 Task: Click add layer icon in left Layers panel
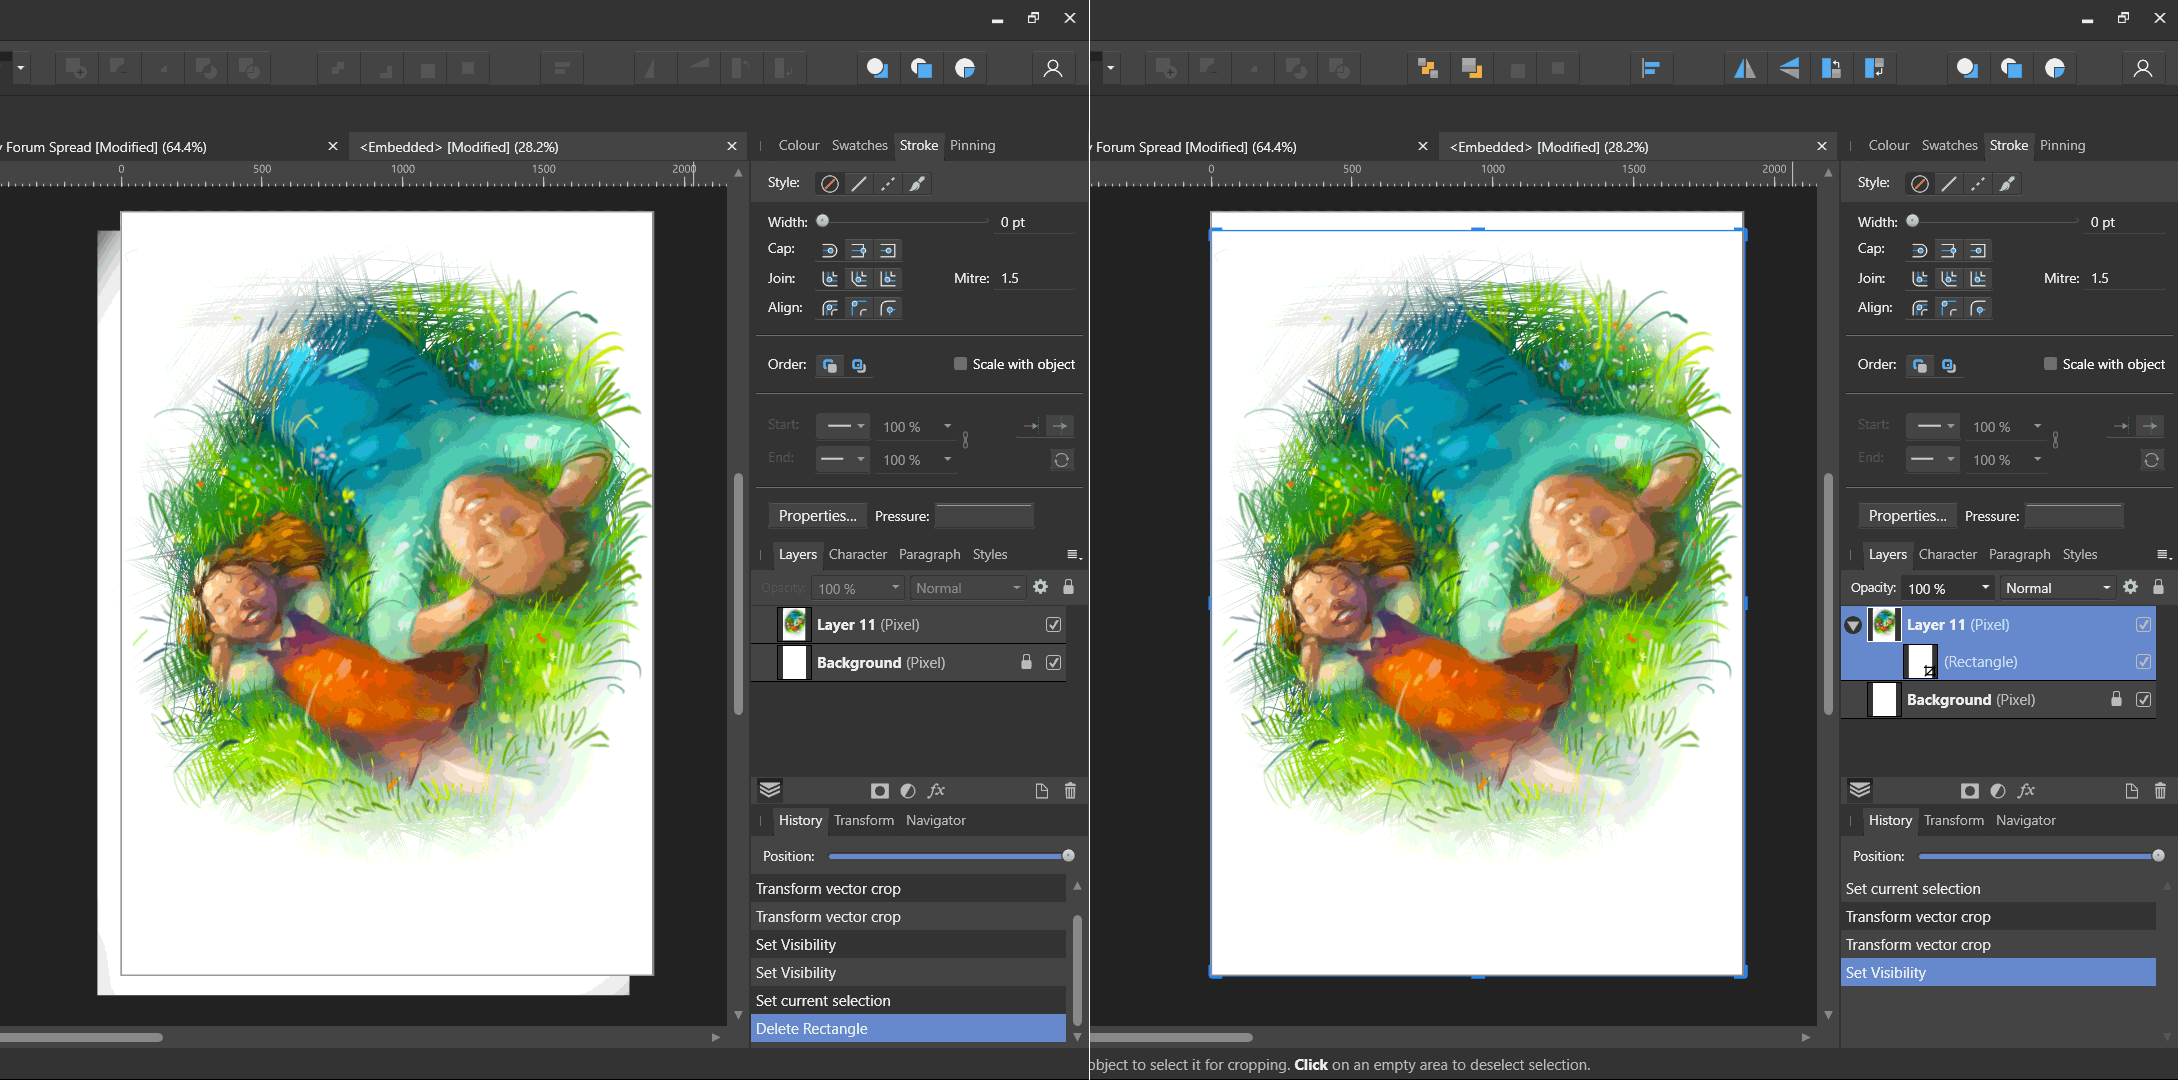tap(1041, 791)
